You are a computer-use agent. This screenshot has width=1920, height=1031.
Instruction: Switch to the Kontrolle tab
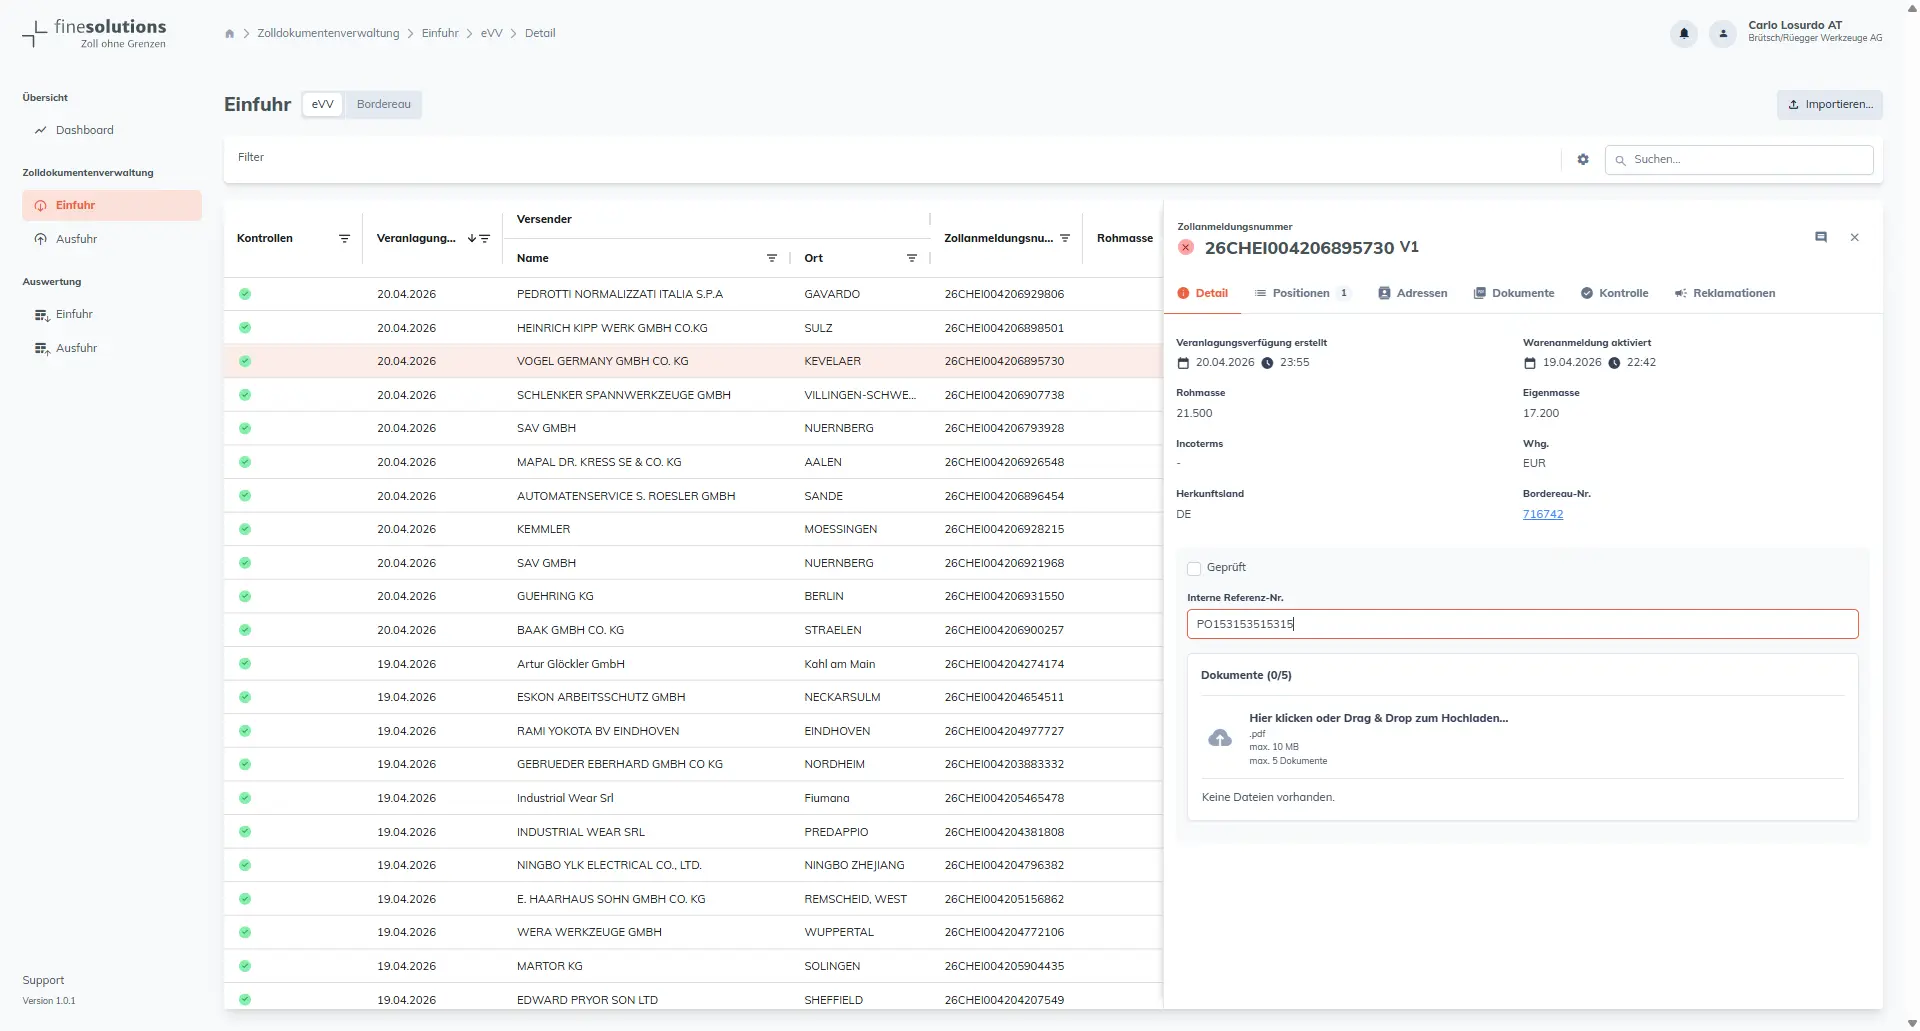pos(1614,293)
